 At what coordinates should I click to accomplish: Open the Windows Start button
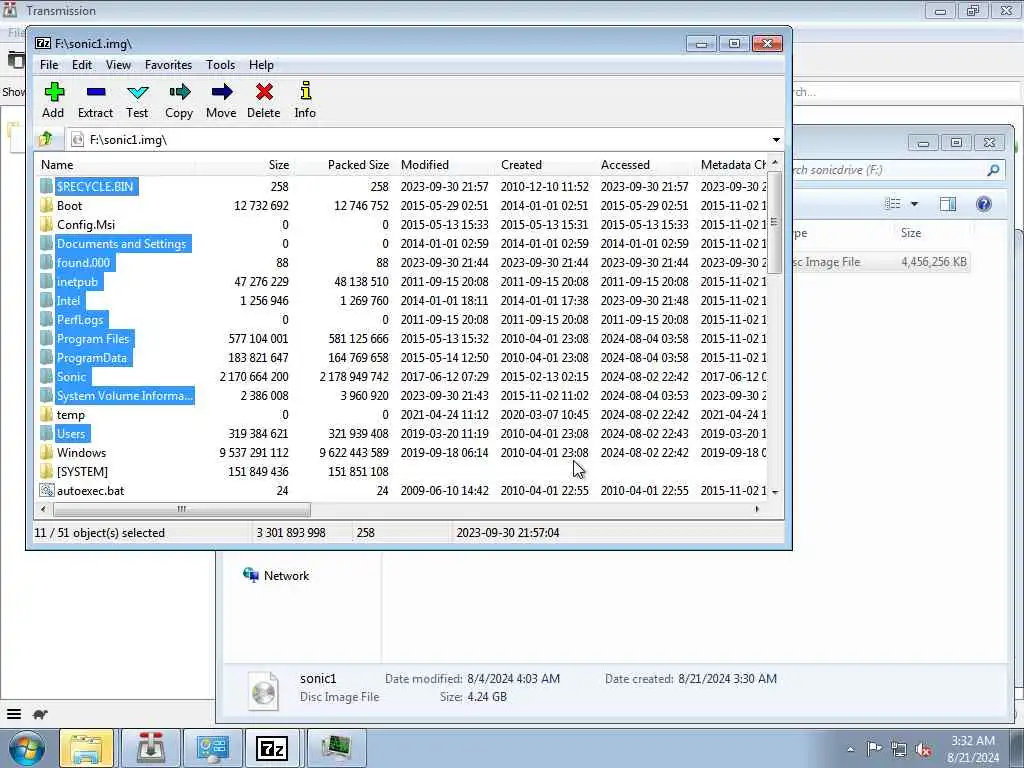point(26,748)
